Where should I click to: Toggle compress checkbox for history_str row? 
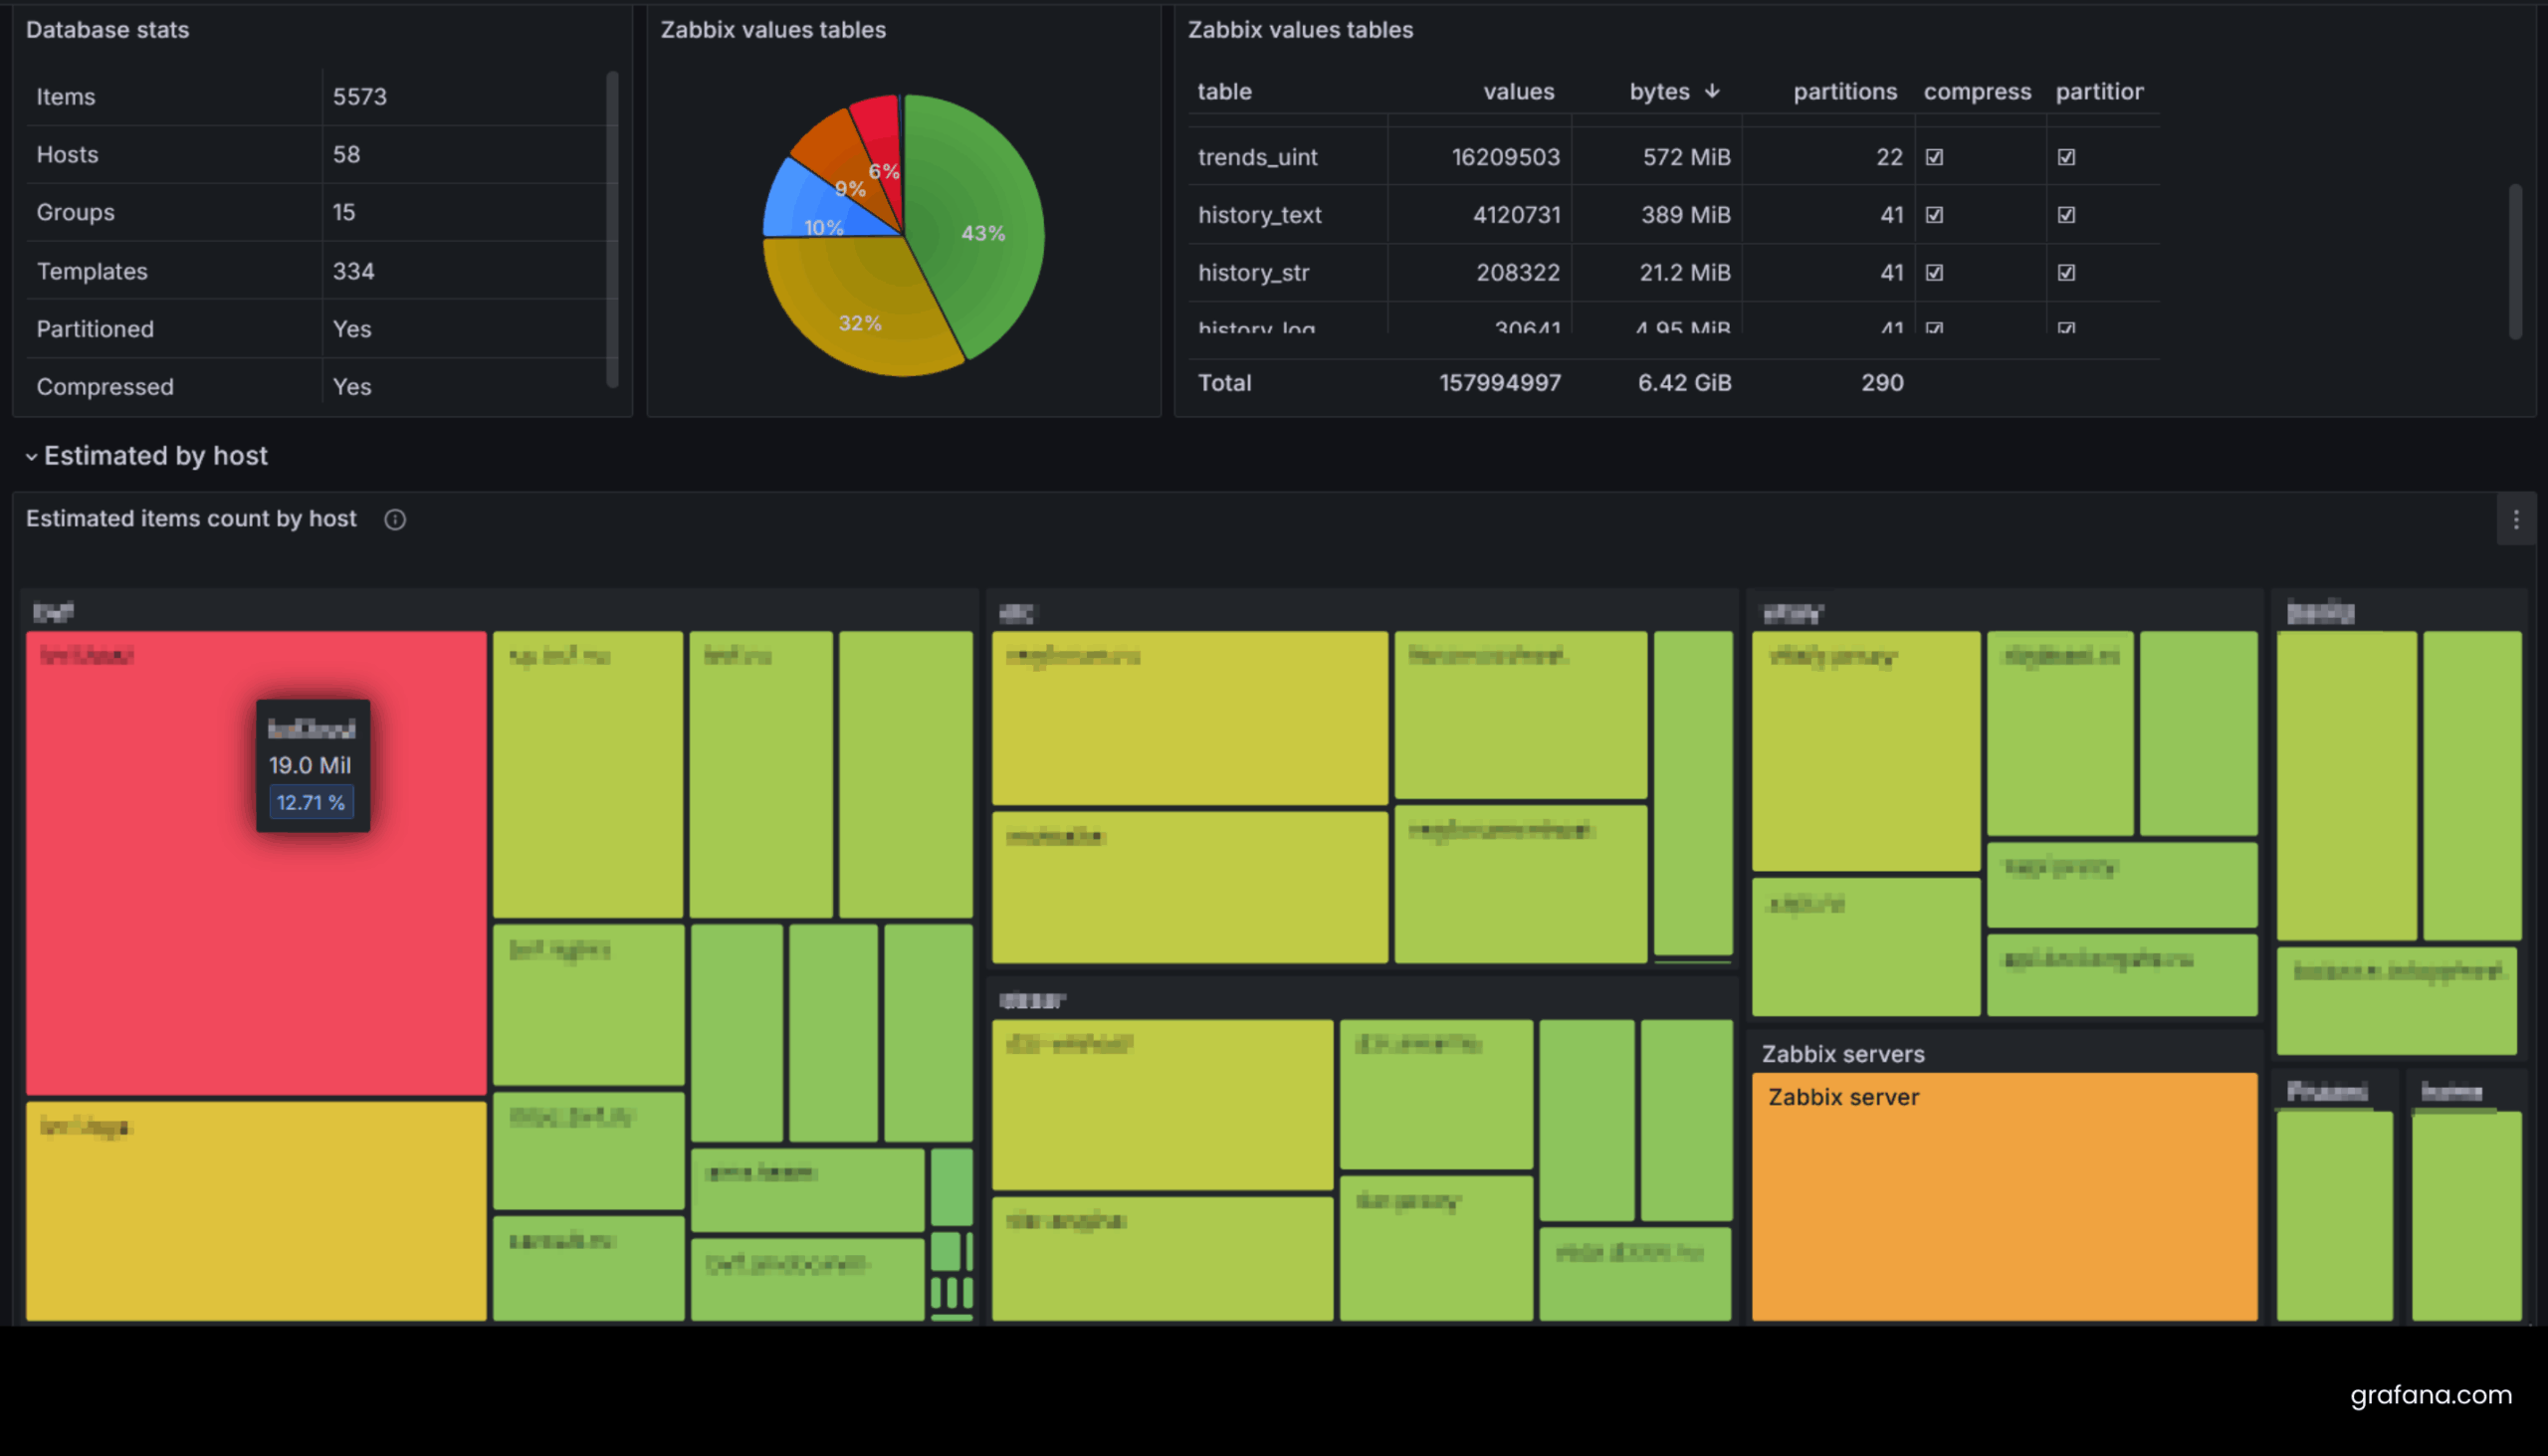1934,273
